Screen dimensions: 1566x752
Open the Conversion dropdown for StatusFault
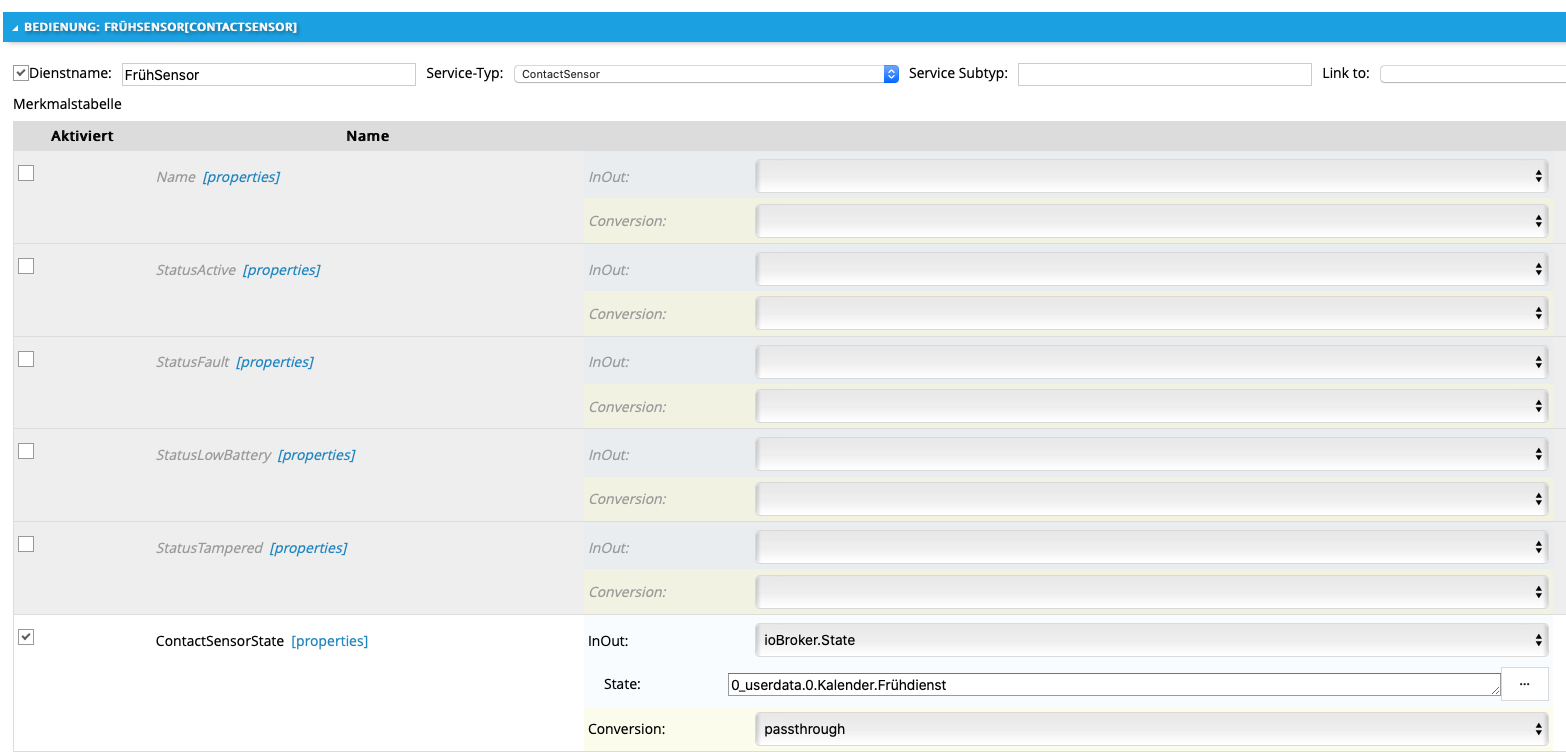point(1151,407)
